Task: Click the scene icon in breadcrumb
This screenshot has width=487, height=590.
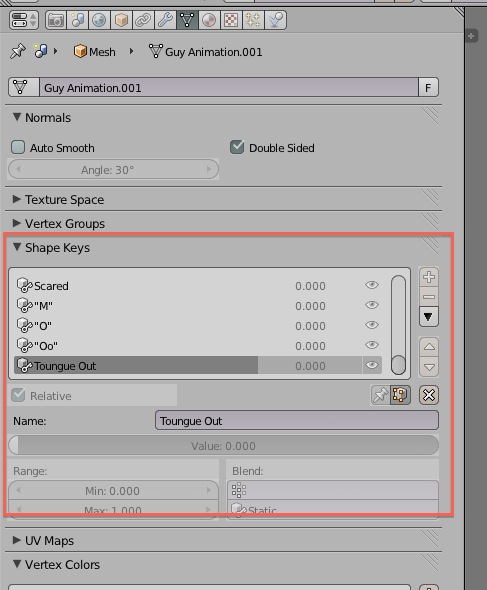Action: coord(41,51)
